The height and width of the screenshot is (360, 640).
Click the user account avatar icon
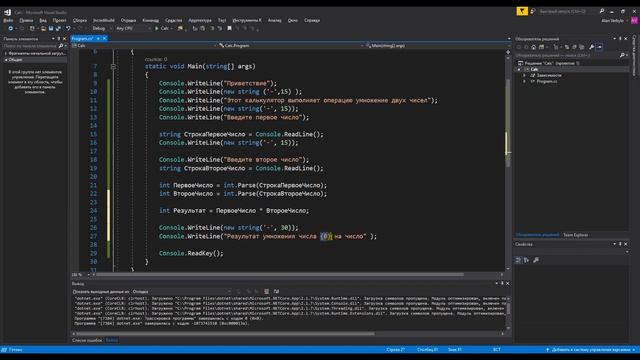point(634,20)
